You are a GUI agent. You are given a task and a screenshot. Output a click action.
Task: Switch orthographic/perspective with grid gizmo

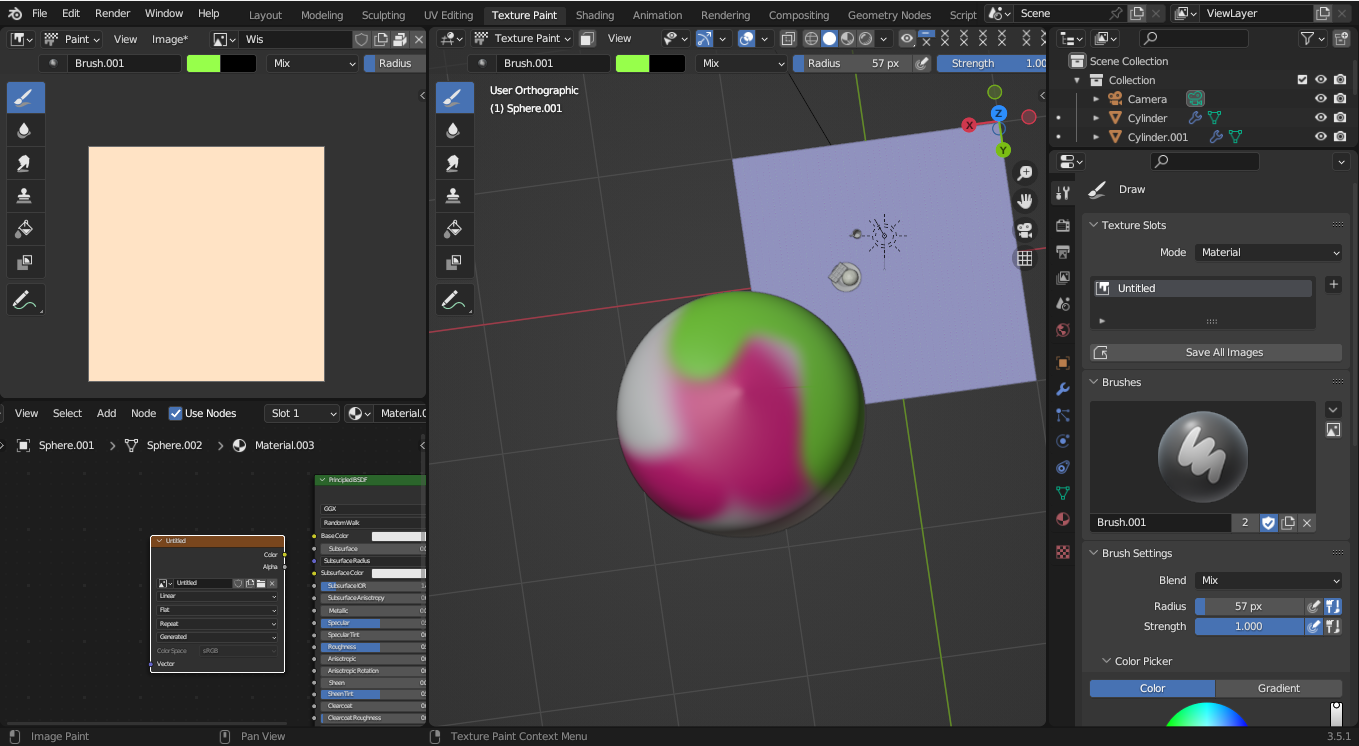pos(1024,258)
